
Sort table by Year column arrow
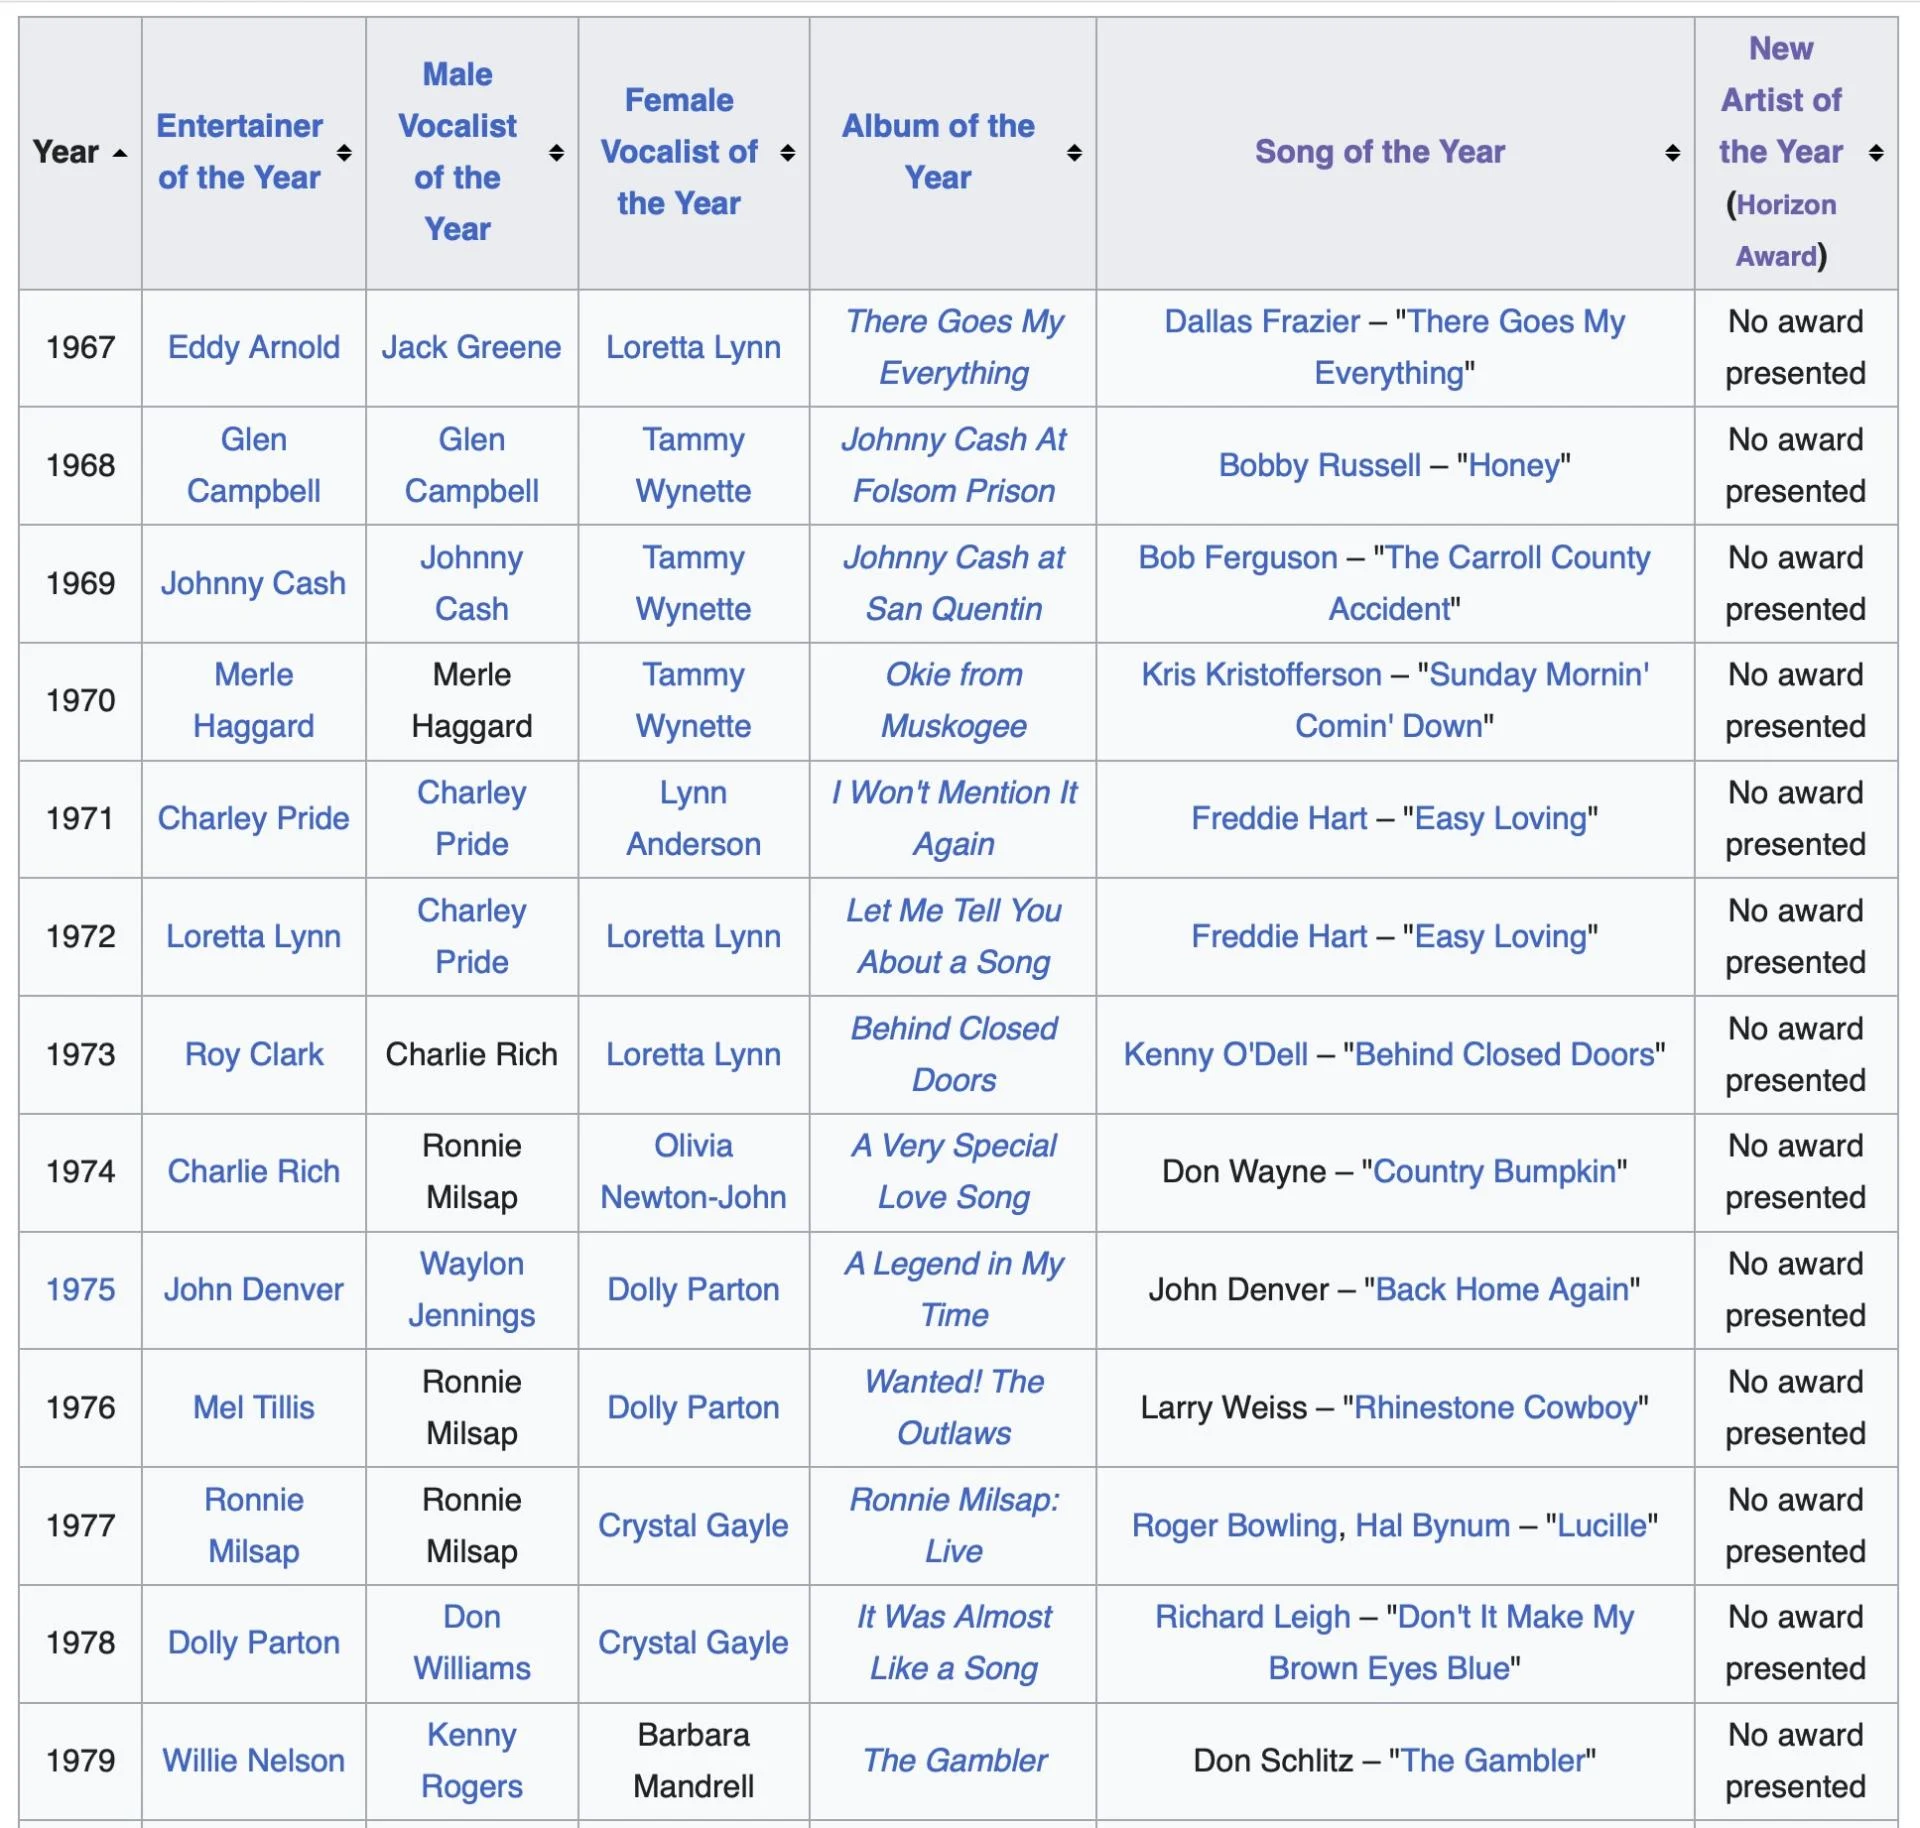tap(120, 153)
